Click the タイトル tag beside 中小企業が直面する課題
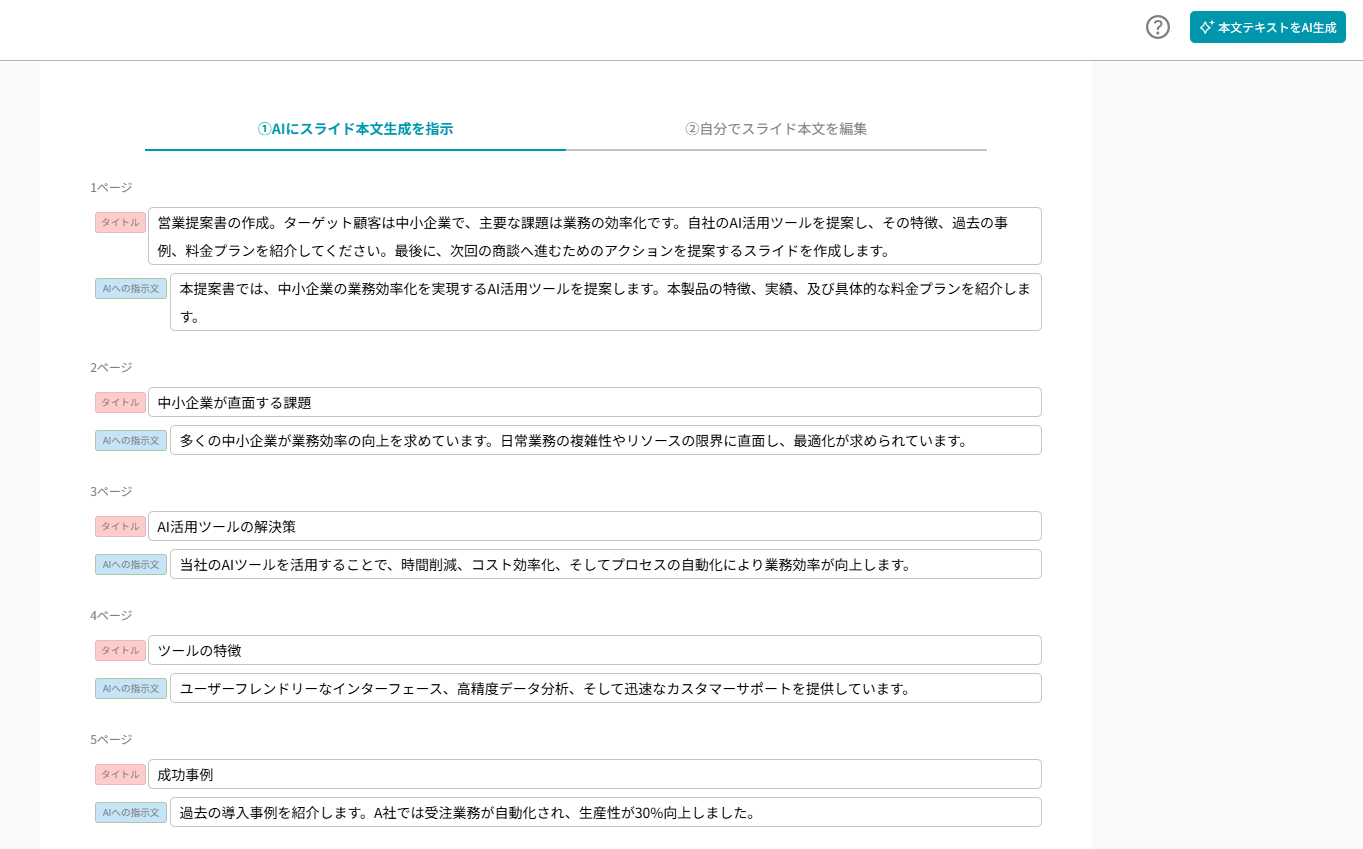 point(120,402)
